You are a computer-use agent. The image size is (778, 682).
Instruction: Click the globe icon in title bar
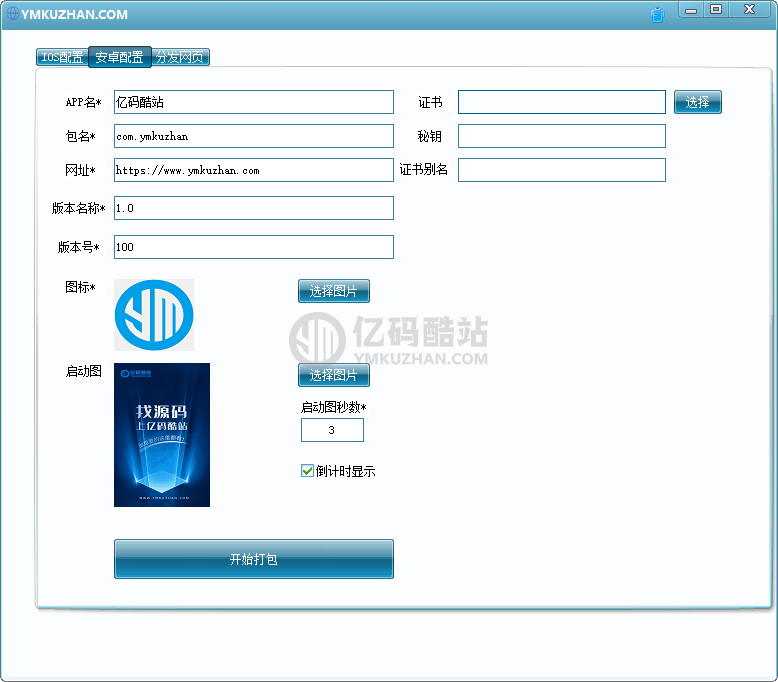(13, 13)
